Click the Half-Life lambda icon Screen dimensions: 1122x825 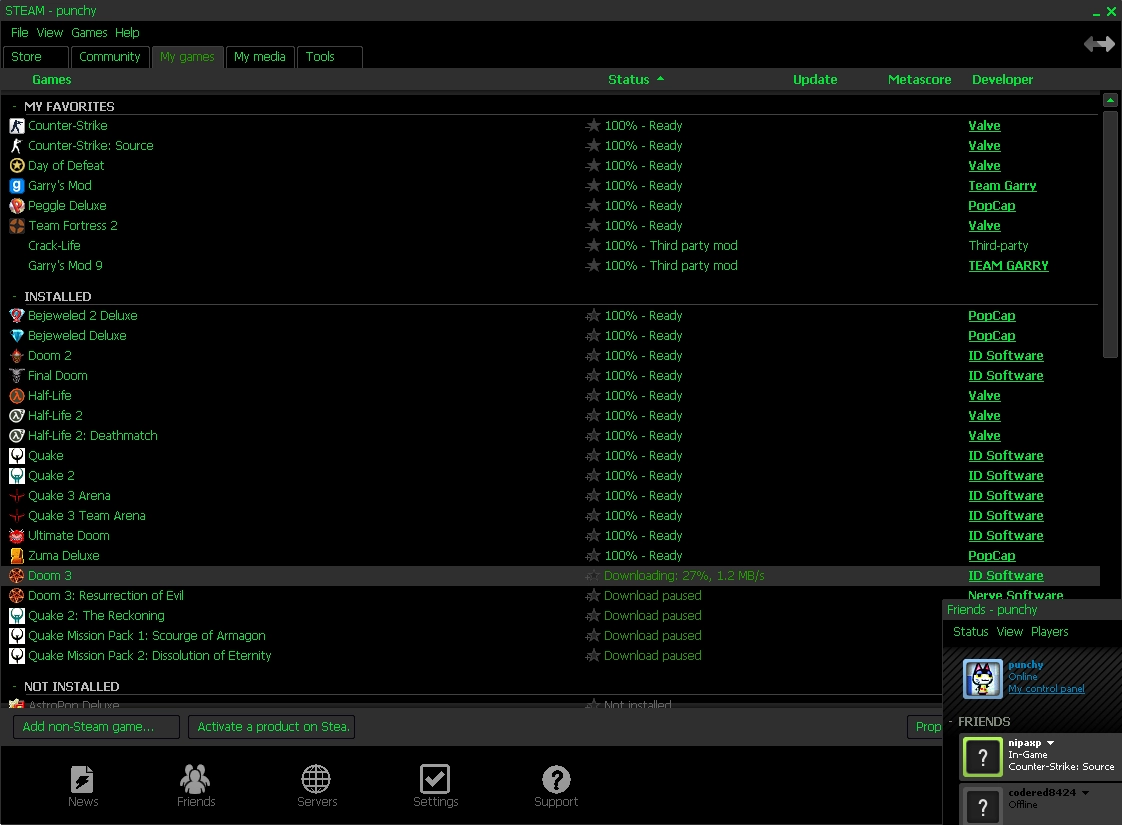coord(16,396)
